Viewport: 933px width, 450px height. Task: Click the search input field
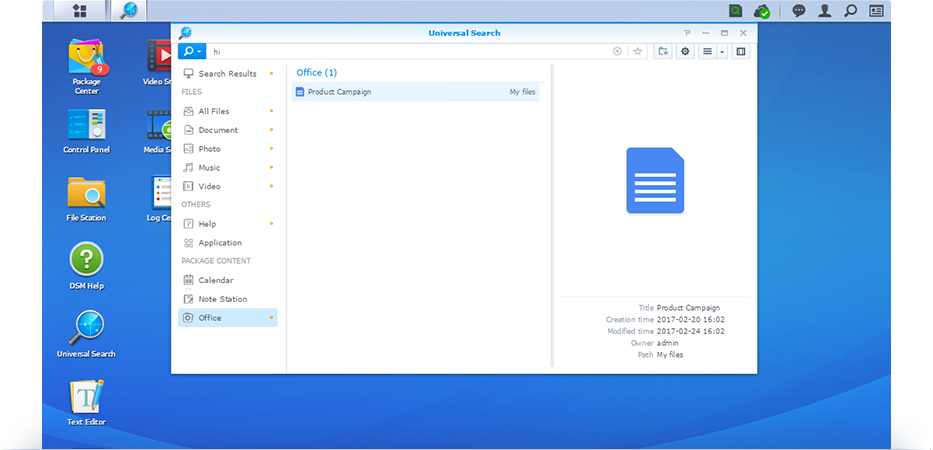click(411, 52)
